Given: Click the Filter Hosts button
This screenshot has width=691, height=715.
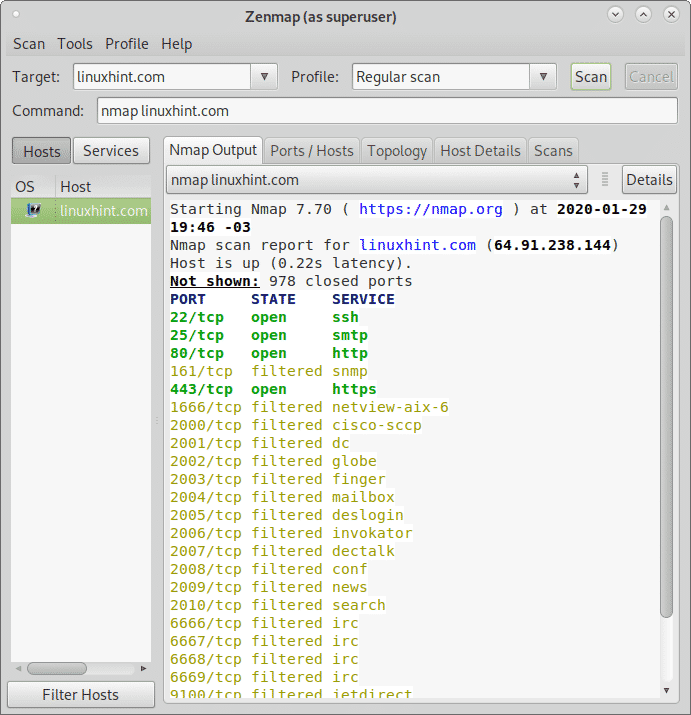Looking at the screenshot, I should [80, 695].
